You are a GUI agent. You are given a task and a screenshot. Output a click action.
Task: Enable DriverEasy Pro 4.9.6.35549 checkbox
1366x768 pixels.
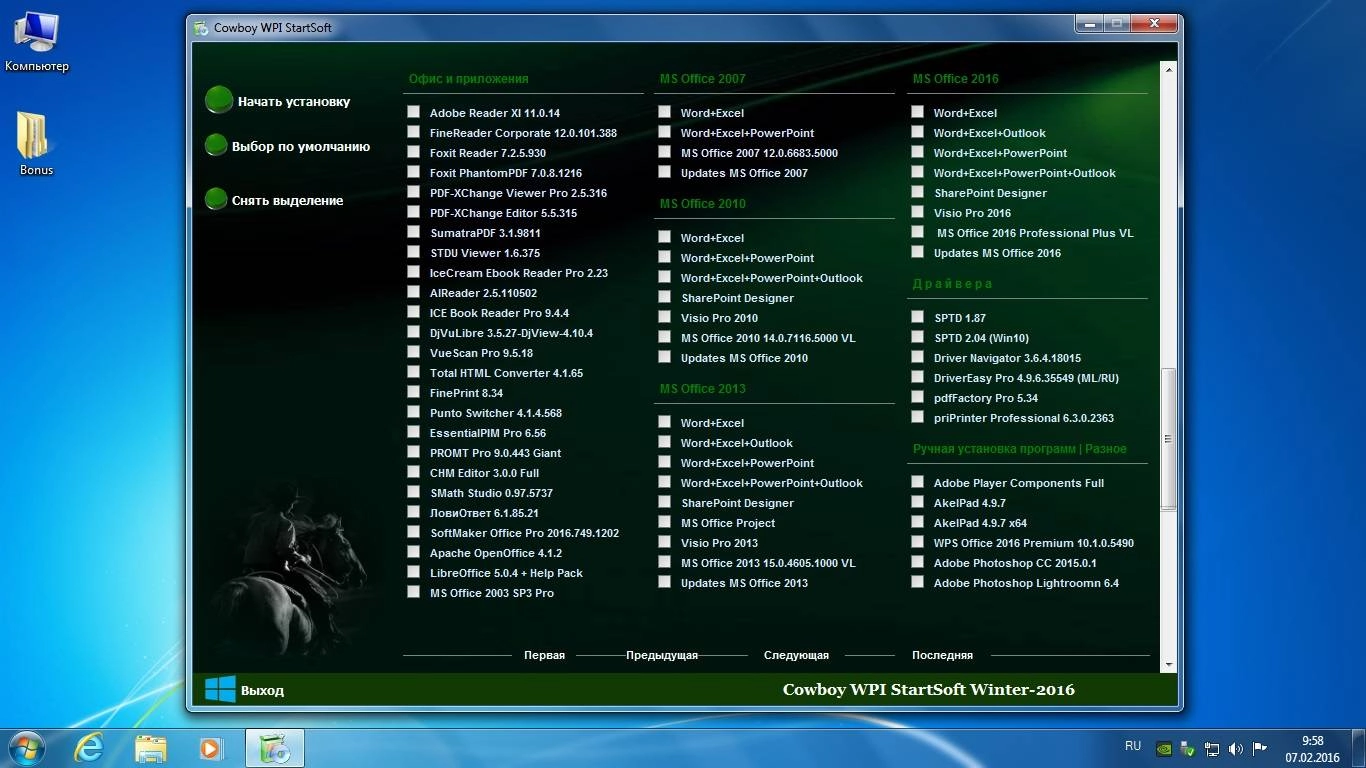(x=918, y=377)
